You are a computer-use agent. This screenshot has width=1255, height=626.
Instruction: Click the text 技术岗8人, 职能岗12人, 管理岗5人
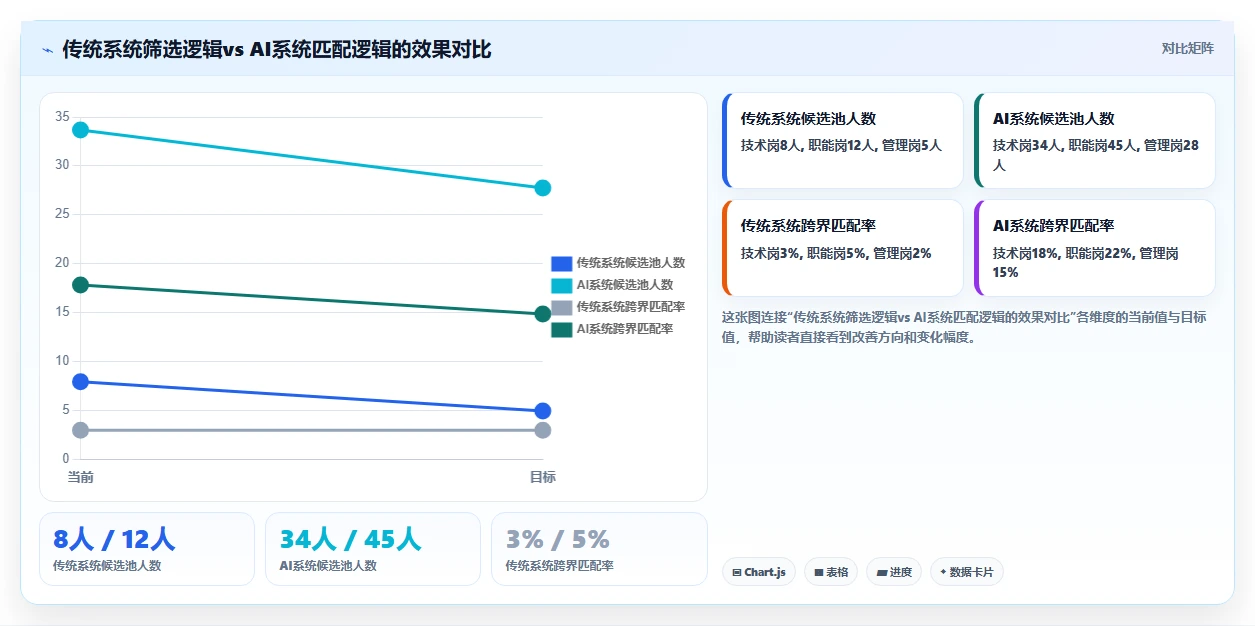pos(841,145)
